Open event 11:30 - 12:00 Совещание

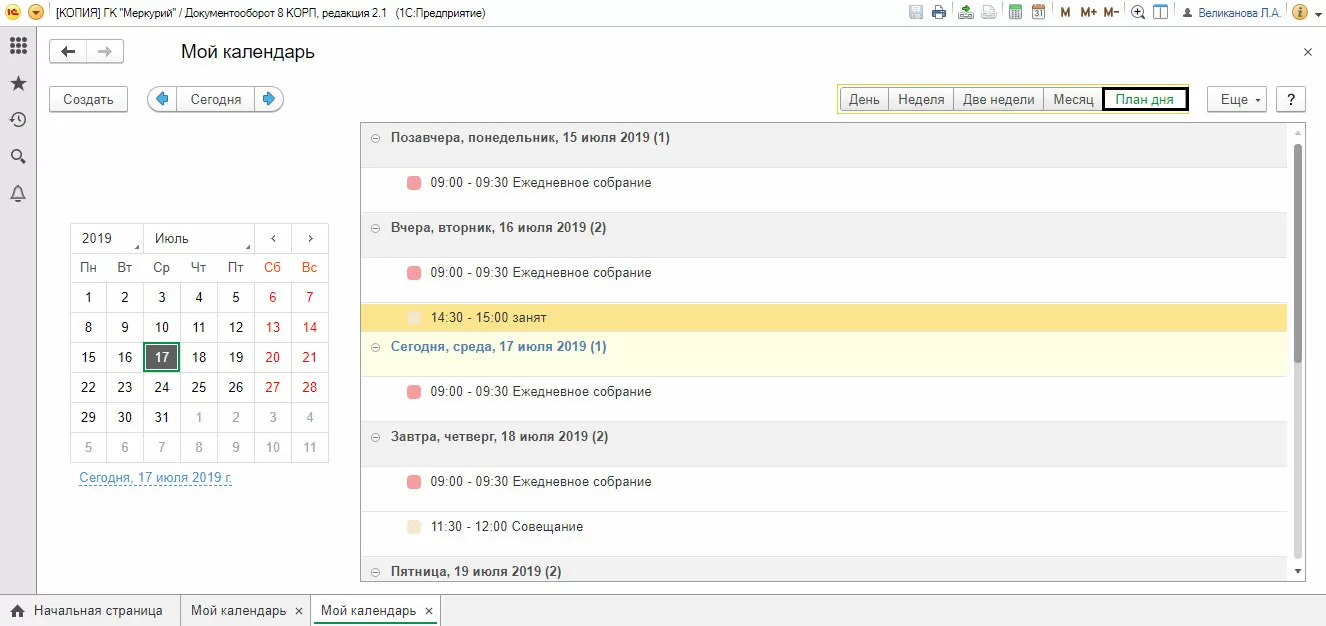click(x=506, y=526)
